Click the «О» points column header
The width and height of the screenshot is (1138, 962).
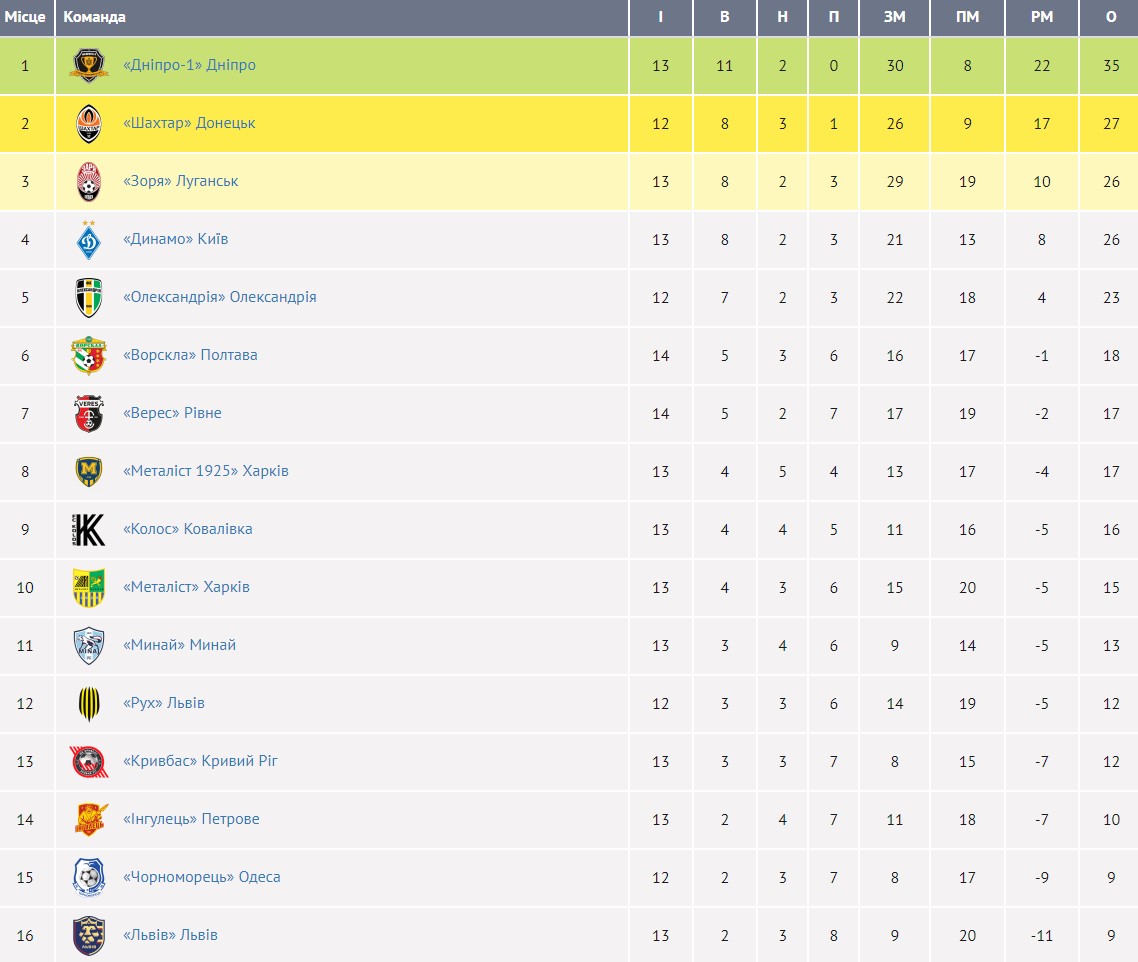click(x=1111, y=17)
